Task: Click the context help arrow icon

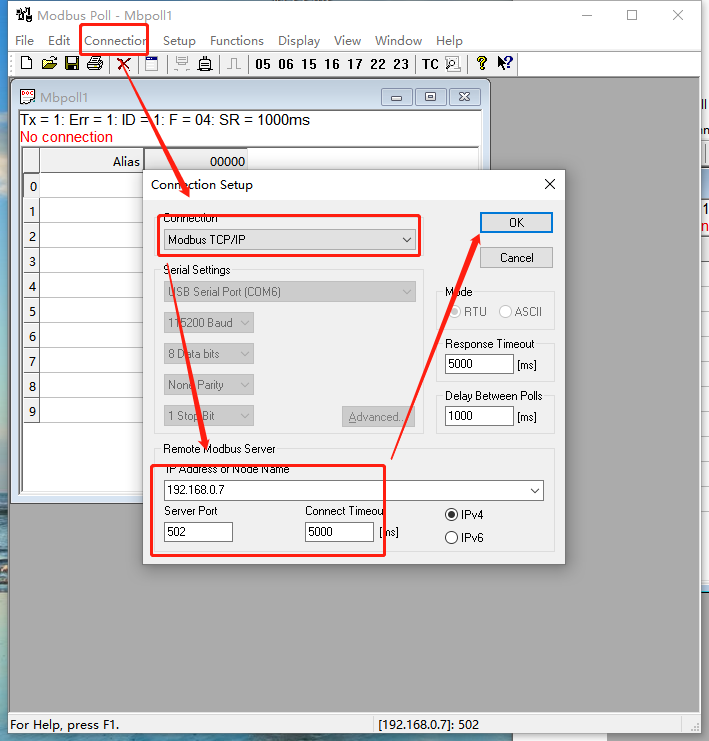Action: pos(505,64)
